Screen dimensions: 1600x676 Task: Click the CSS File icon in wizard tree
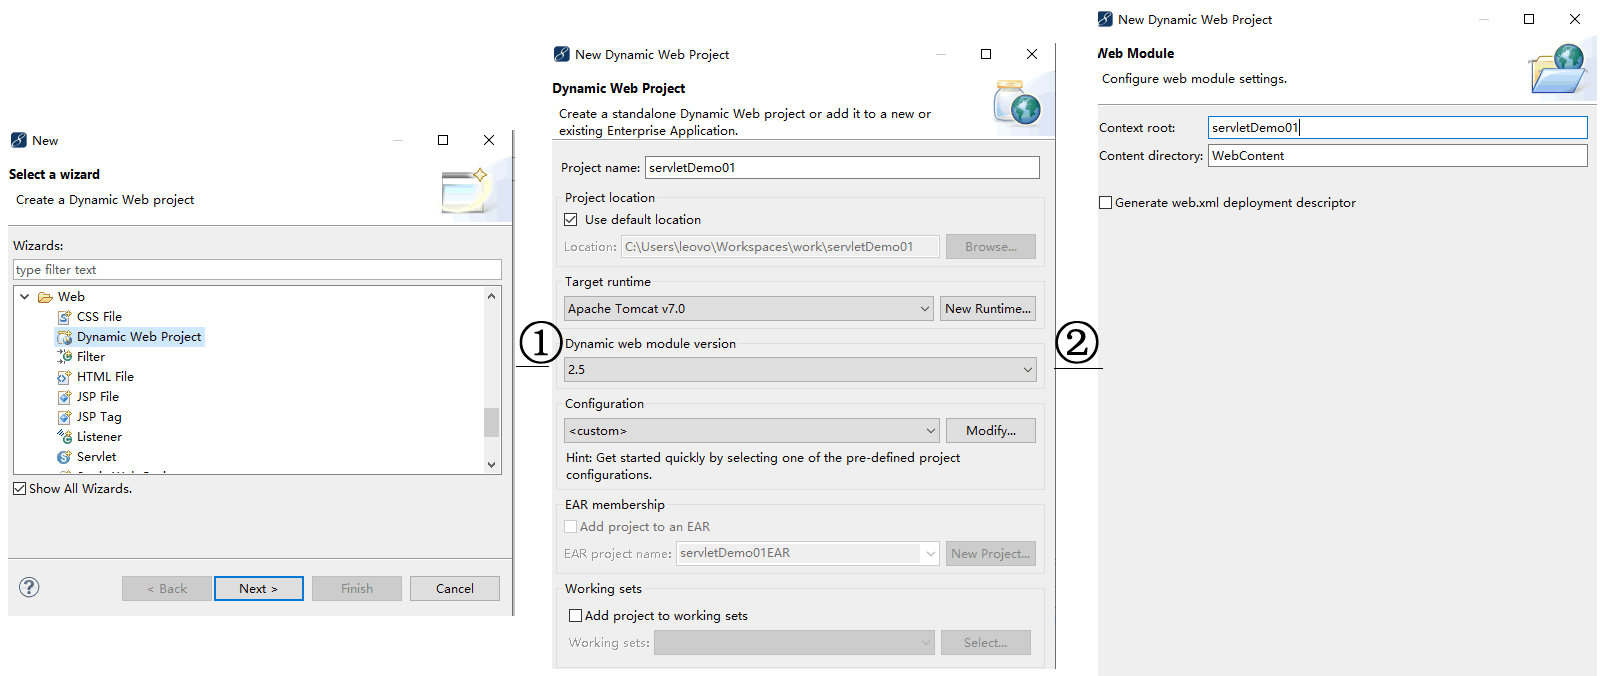65,317
